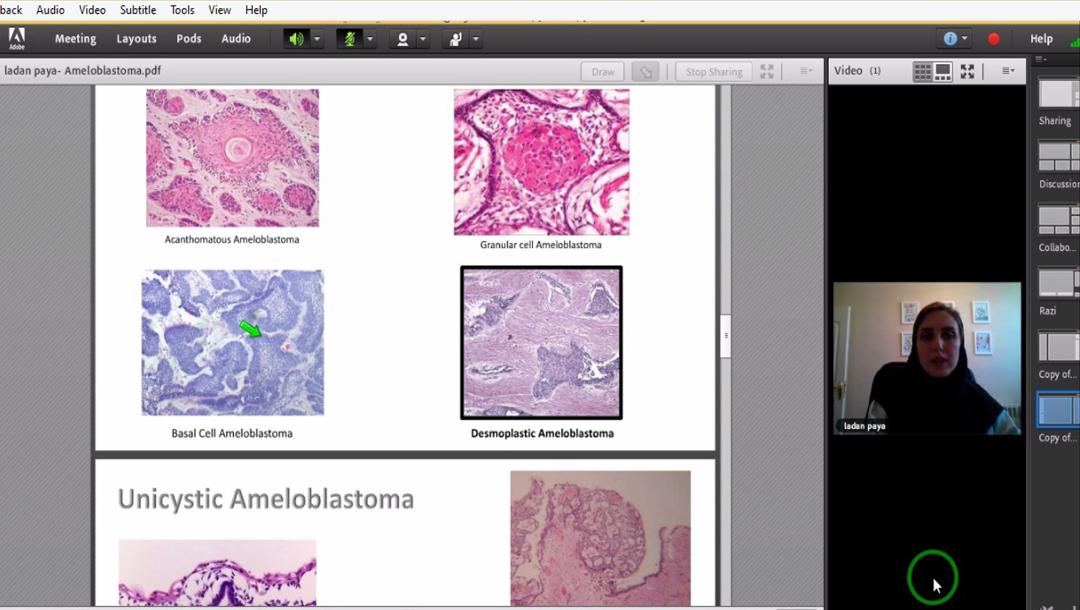Open the speaker options dropdown arrow
Image resolution: width=1080 pixels, height=610 pixels.
317,39
